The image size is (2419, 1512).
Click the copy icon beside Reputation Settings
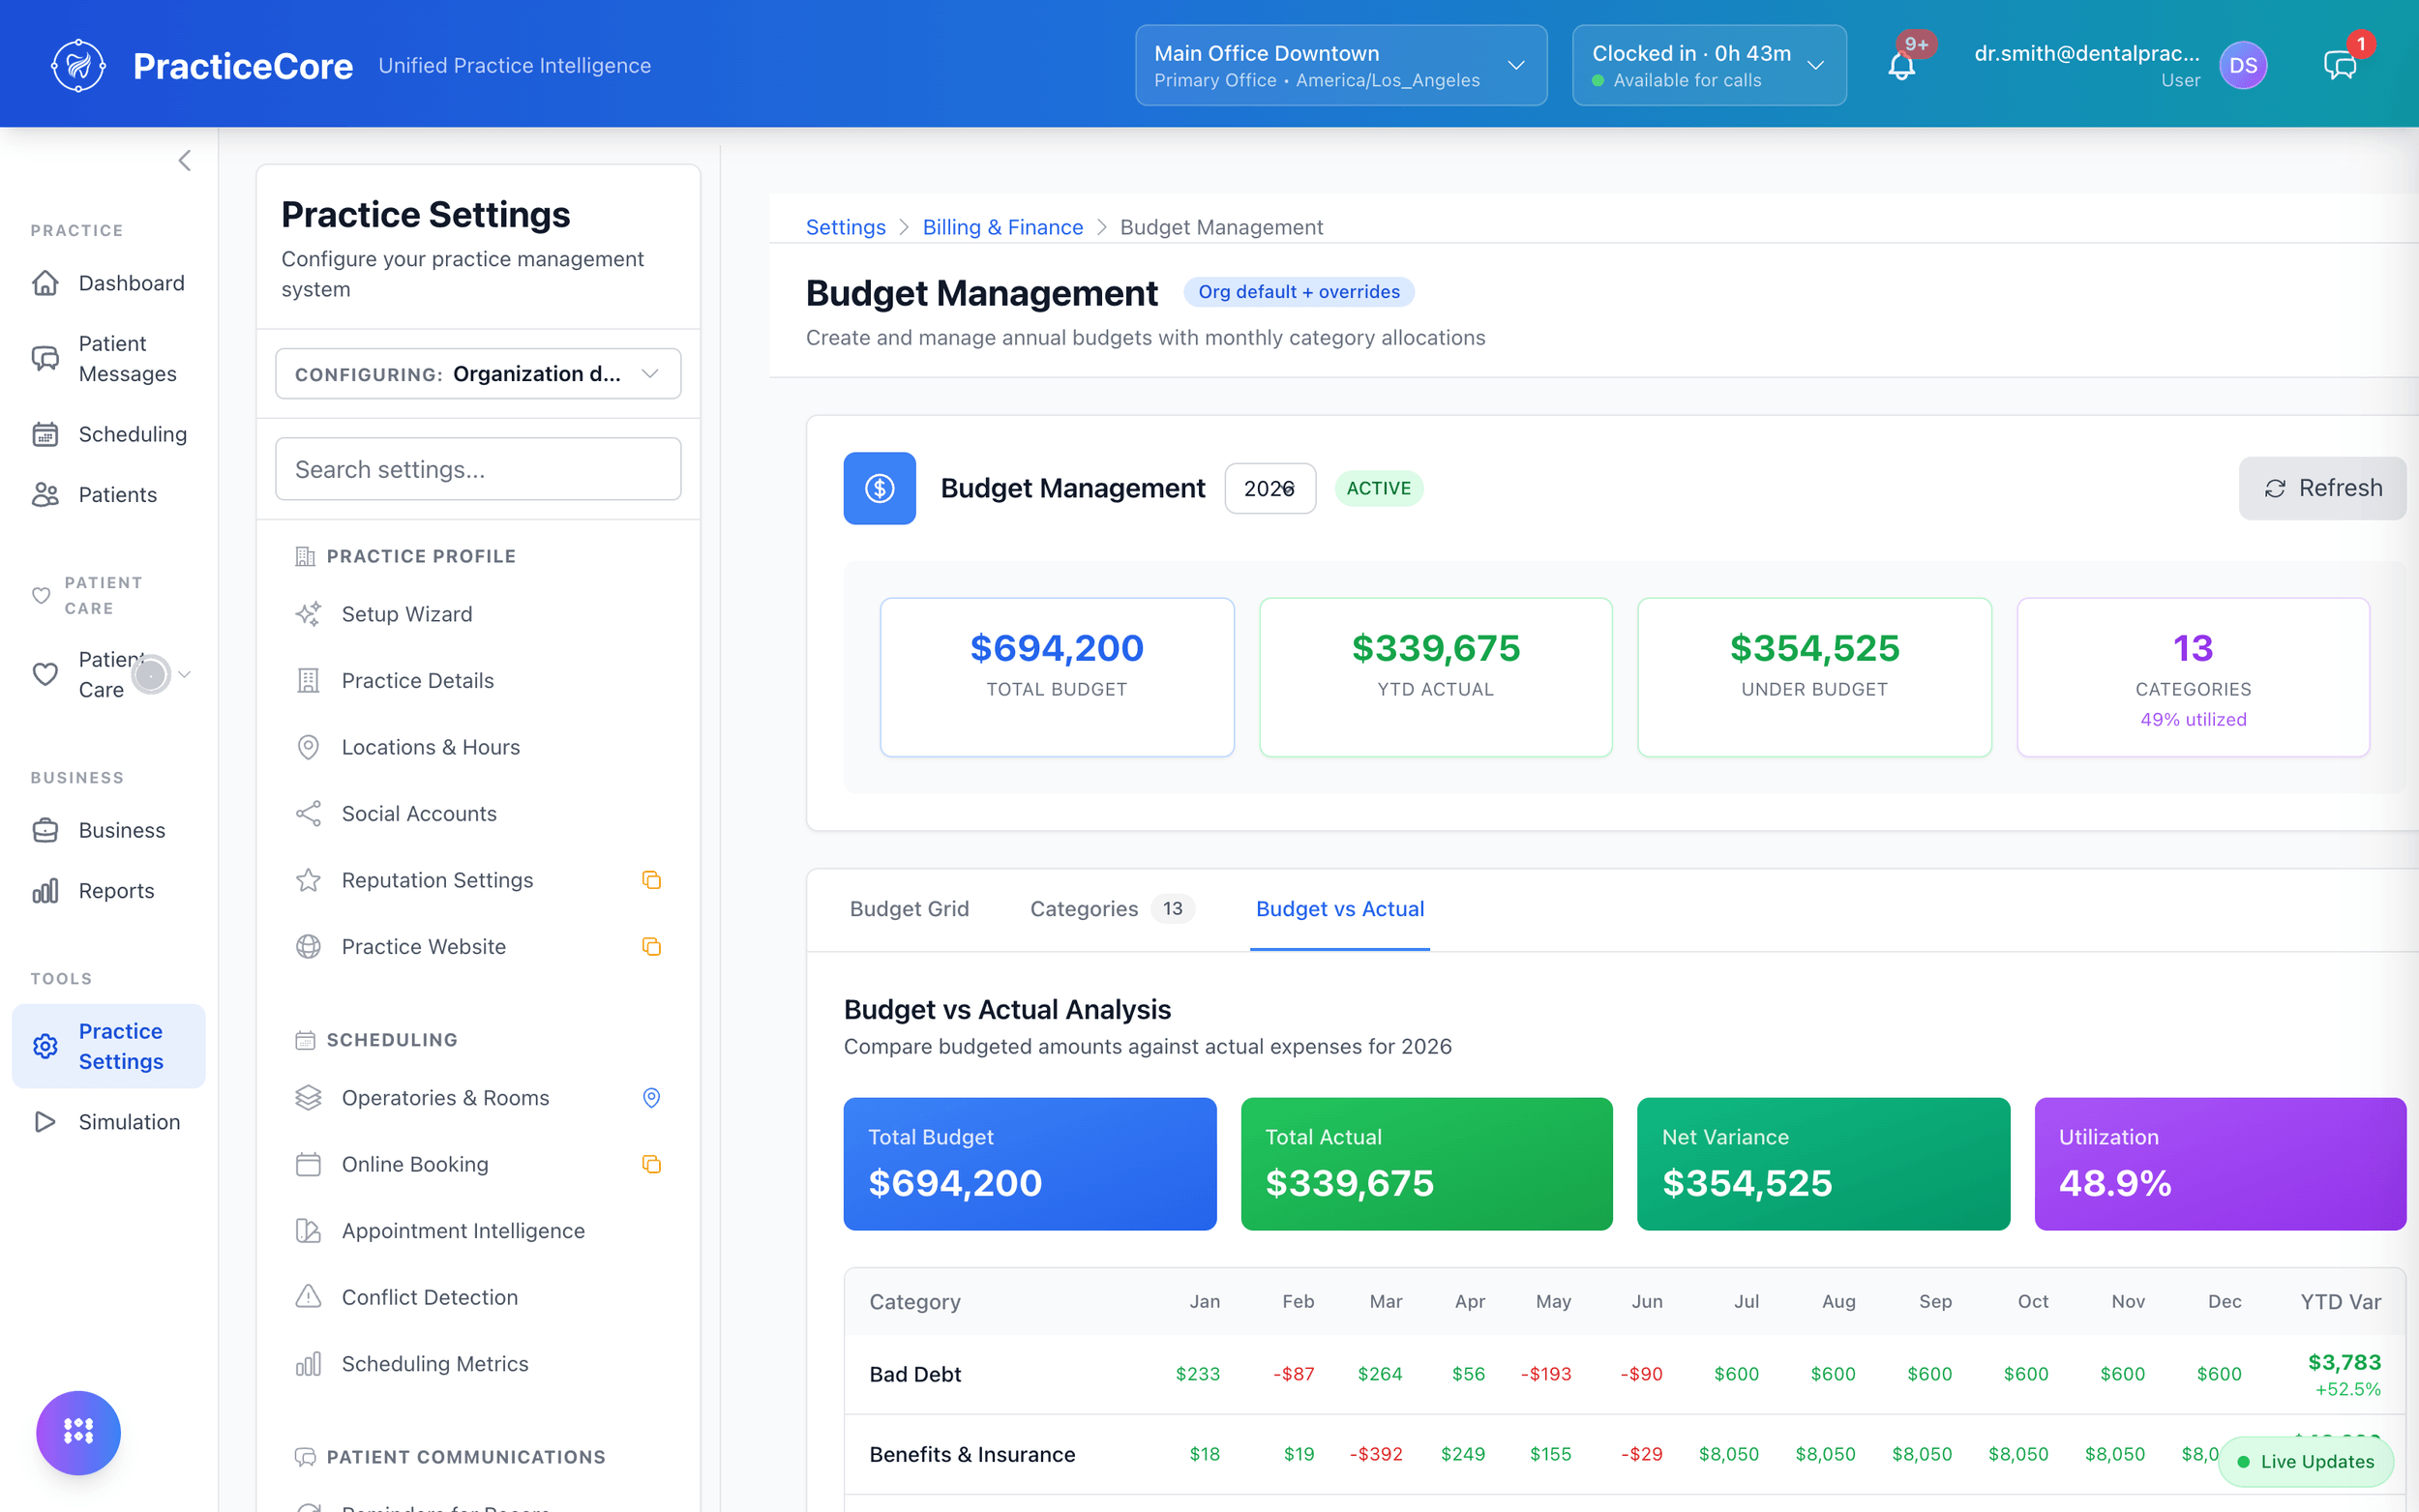click(651, 880)
